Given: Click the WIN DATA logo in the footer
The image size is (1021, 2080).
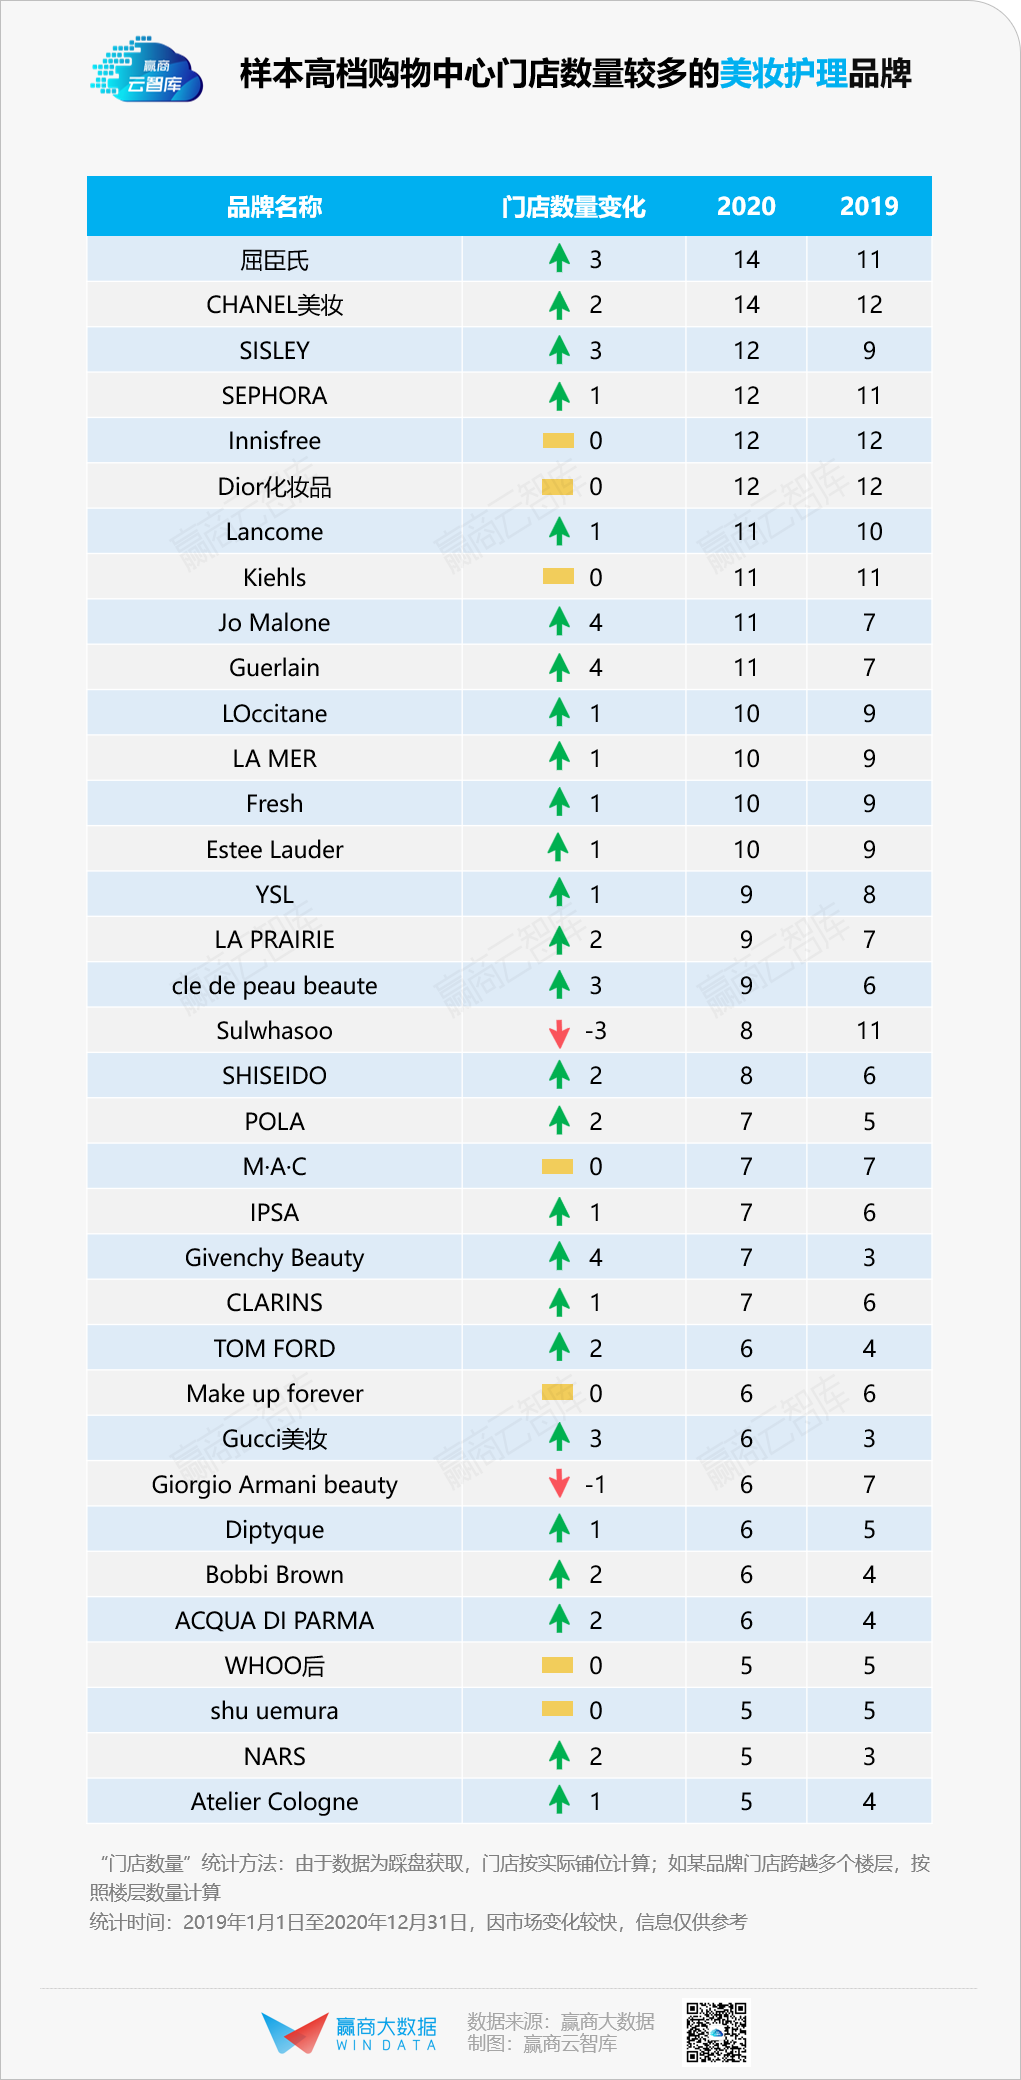Looking at the screenshot, I should (350, 2033).
